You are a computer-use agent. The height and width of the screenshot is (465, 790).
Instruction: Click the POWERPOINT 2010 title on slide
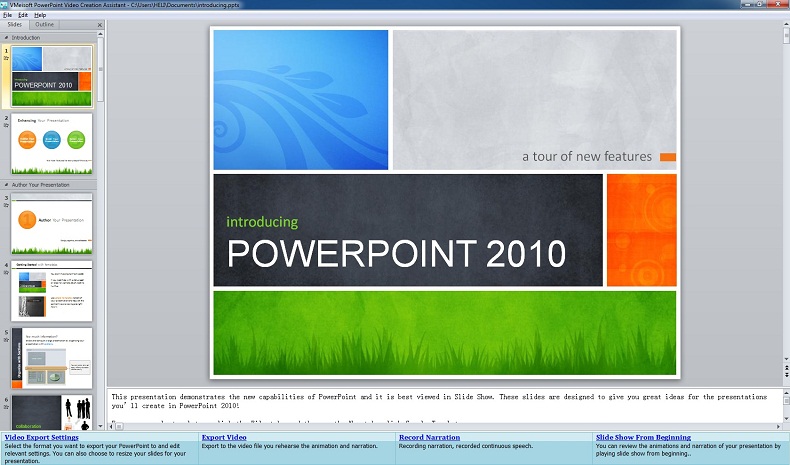click(397, 253)
